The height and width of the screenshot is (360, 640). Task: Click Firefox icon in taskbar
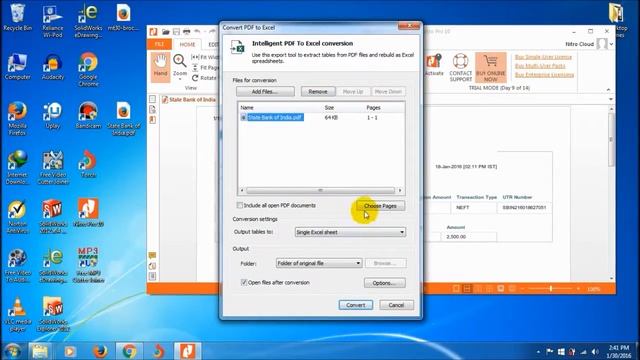pyautogui.click(x=100, y=351)
